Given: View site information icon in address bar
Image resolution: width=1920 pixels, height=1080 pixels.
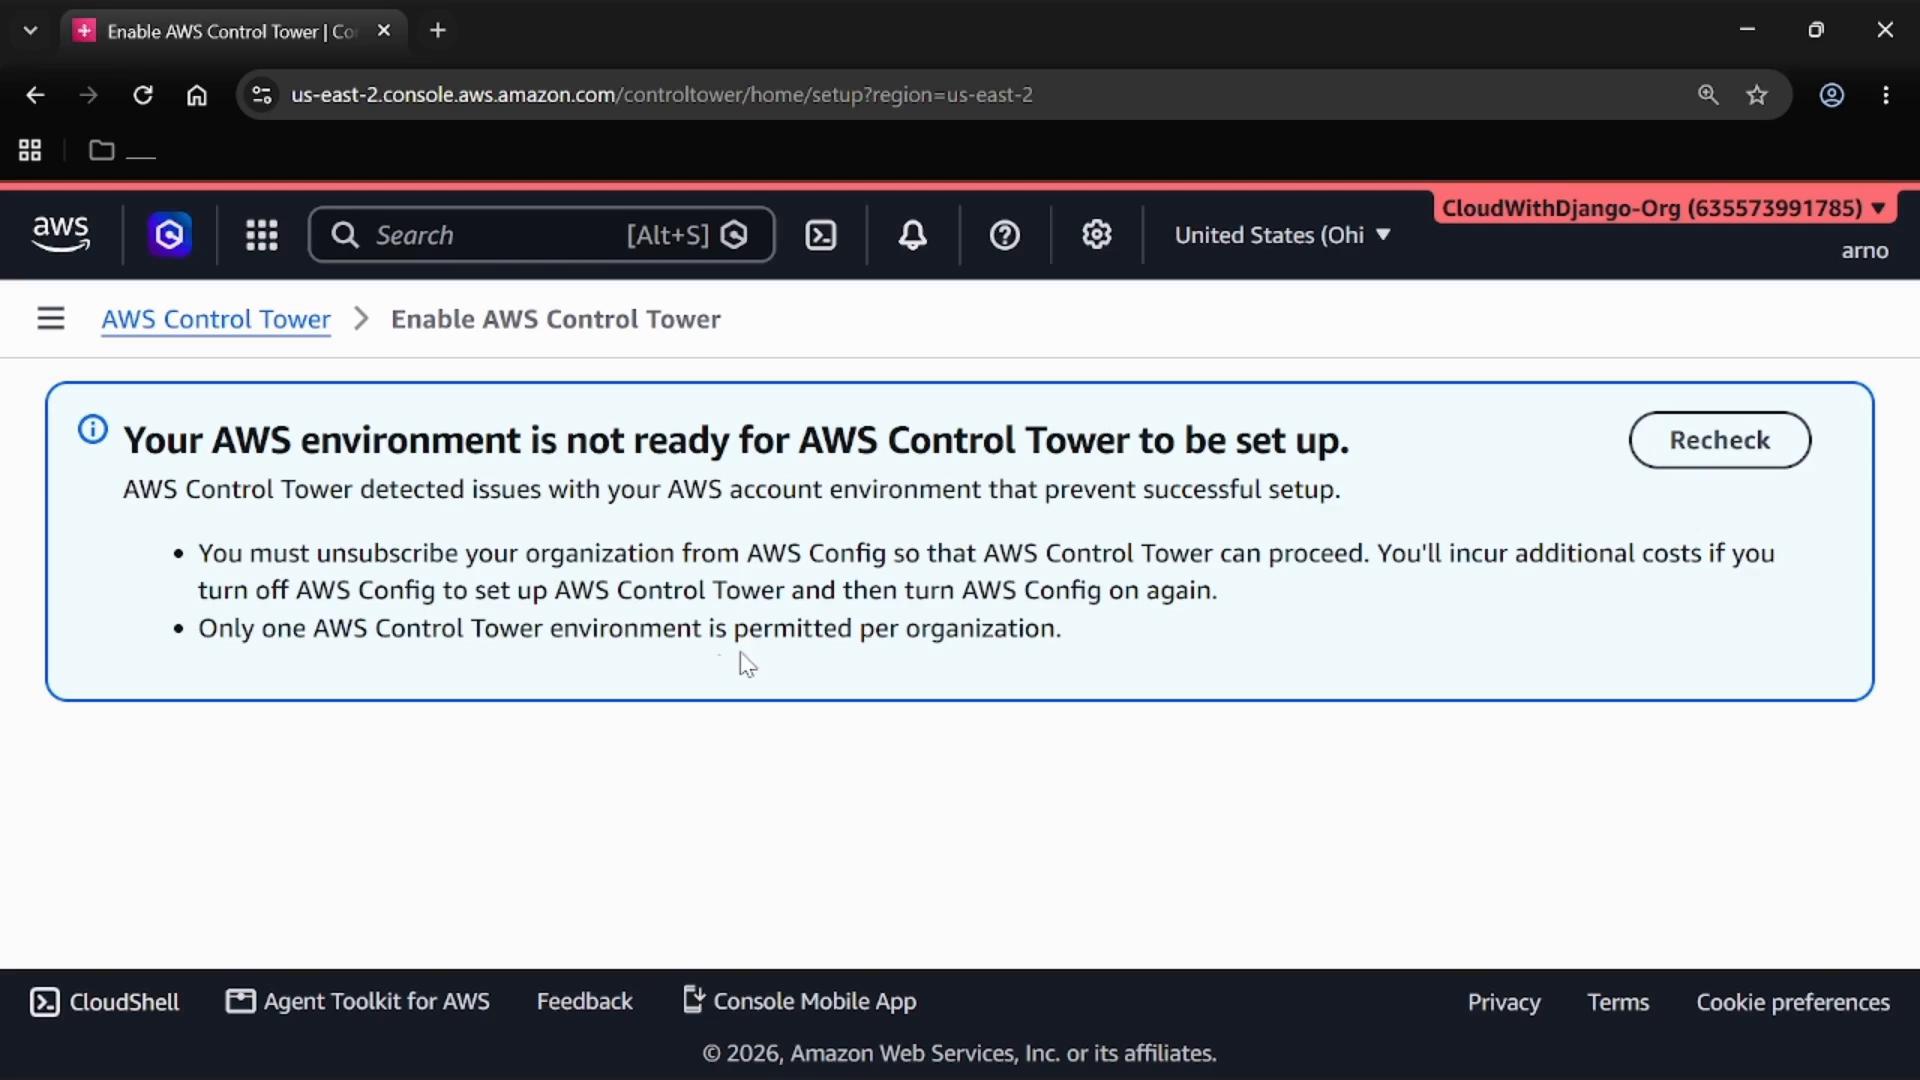Looking at the screenshot, I should 262,95.
